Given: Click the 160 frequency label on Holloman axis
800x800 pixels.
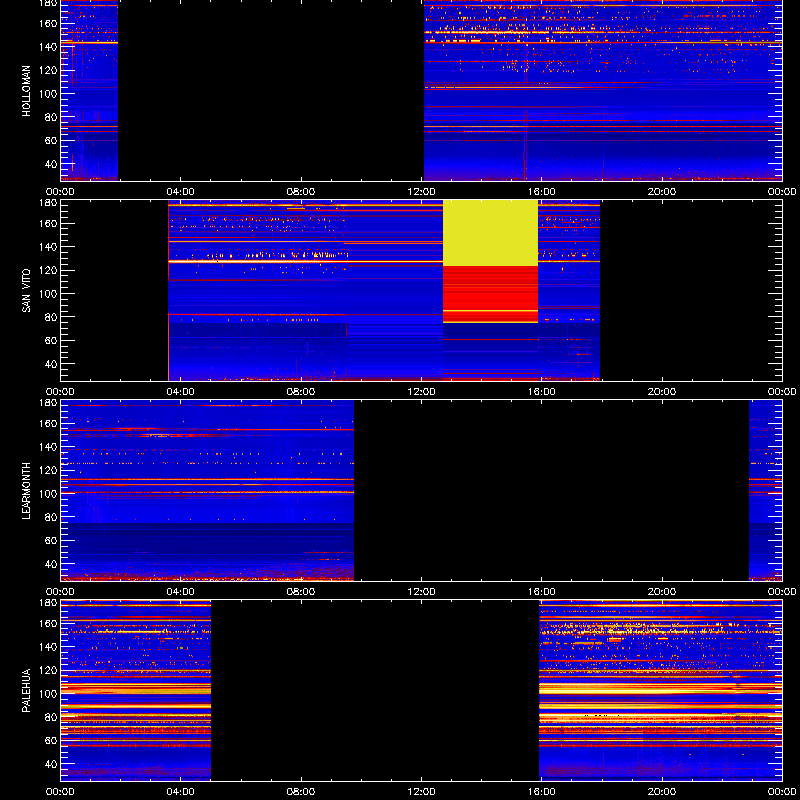Looking at the screenshot, I should pyautogui.click(x=49, y=23).
